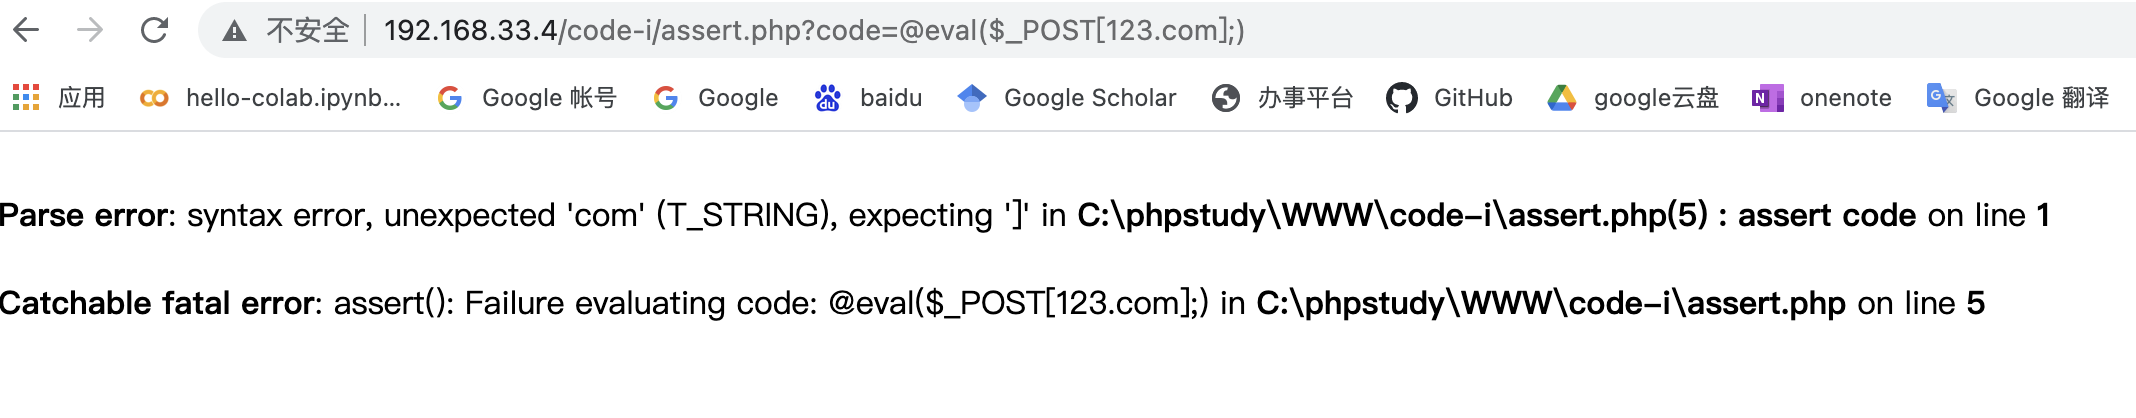
Task: Click the Google Drive triangle icon
Action: (1561, 98)
